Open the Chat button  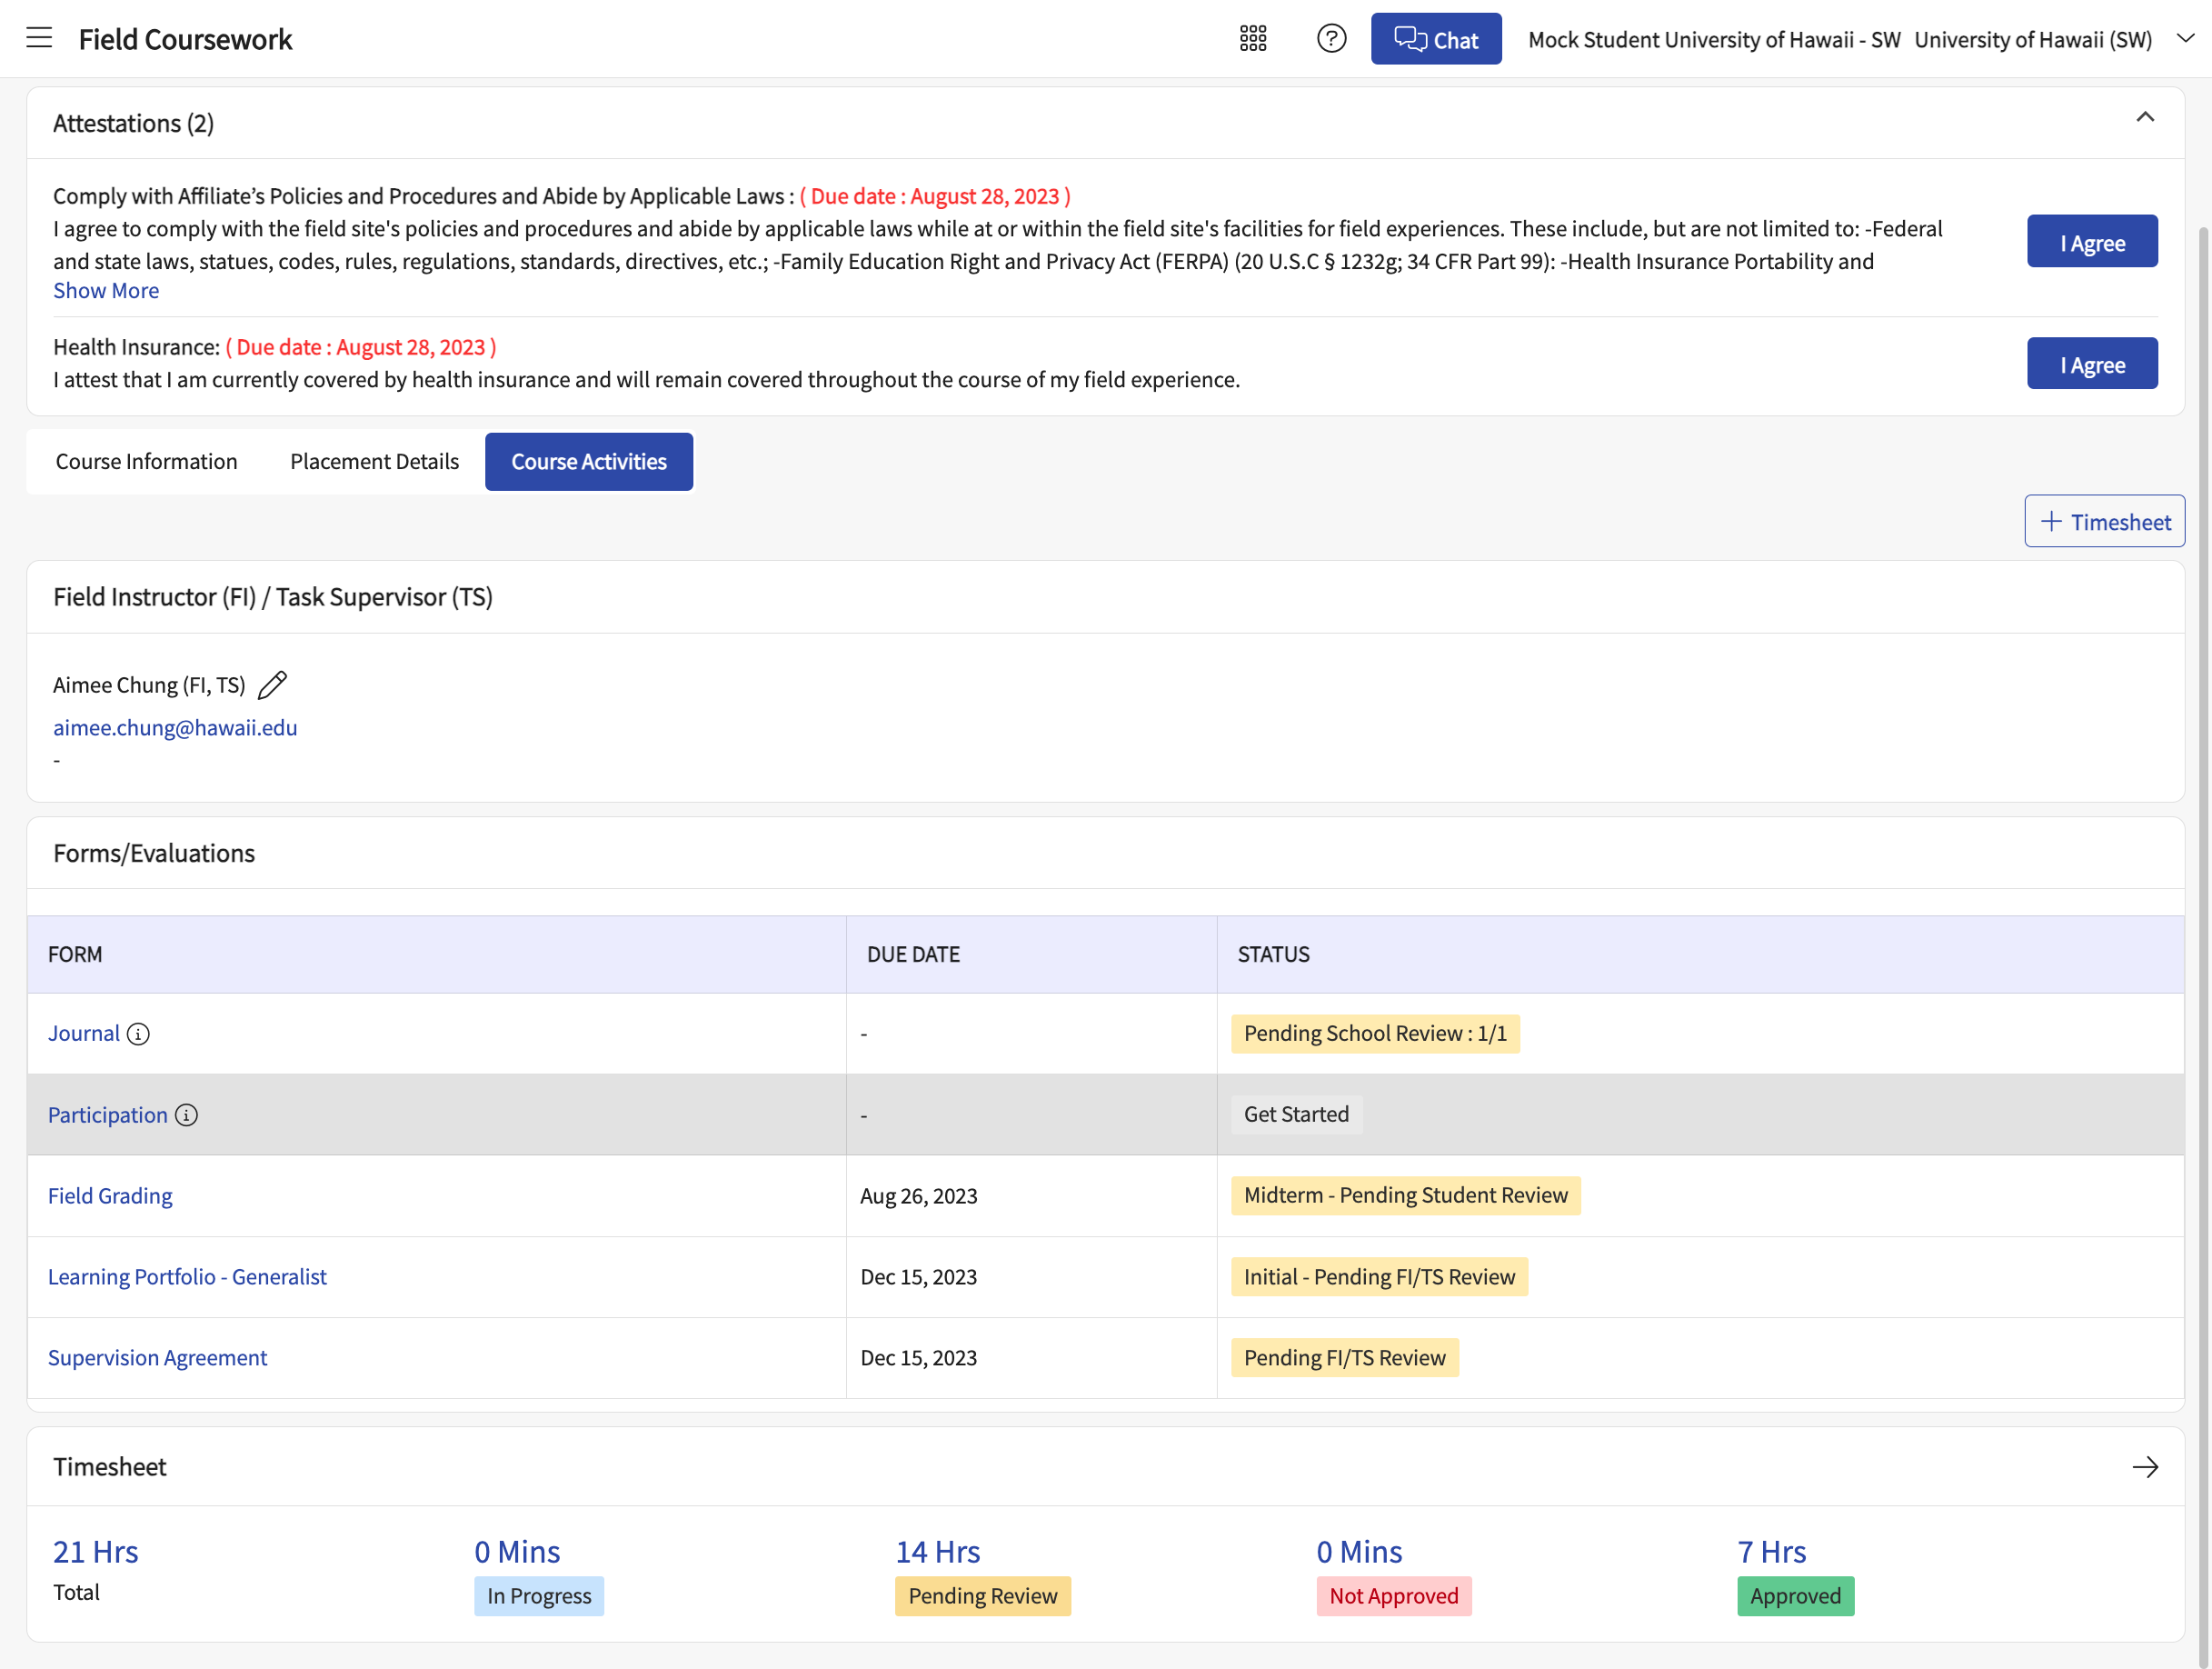(x=1435, y=39)
